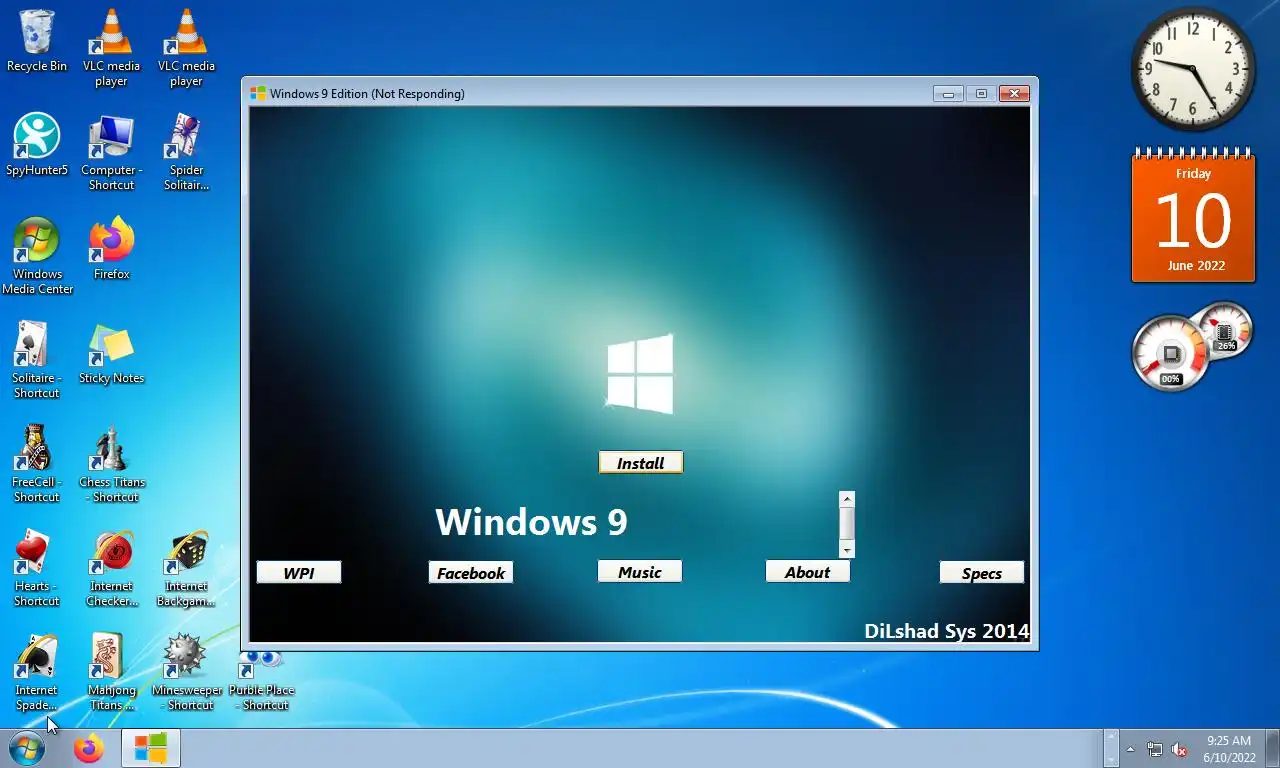The width and height of the screenshot is (1280, 768).
Task: Click the Windows 9 Edition taskbar button
Action: pyautogui.click(x=151, y=748)
